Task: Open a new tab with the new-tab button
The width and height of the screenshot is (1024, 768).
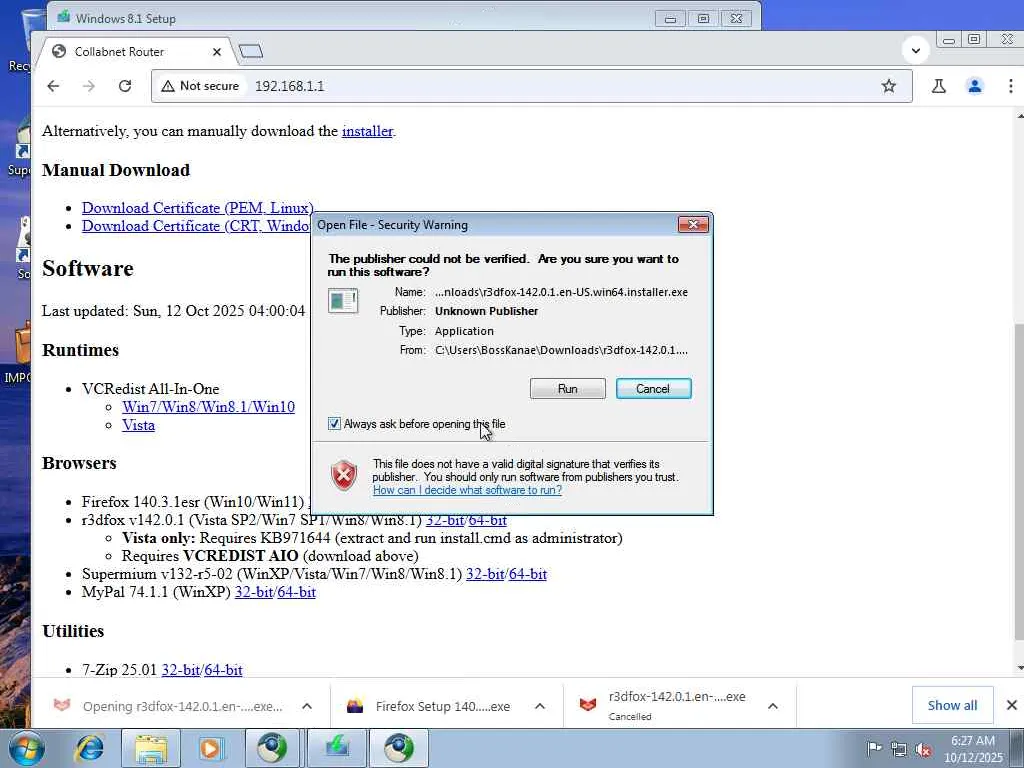Action: tap(251, 51)
